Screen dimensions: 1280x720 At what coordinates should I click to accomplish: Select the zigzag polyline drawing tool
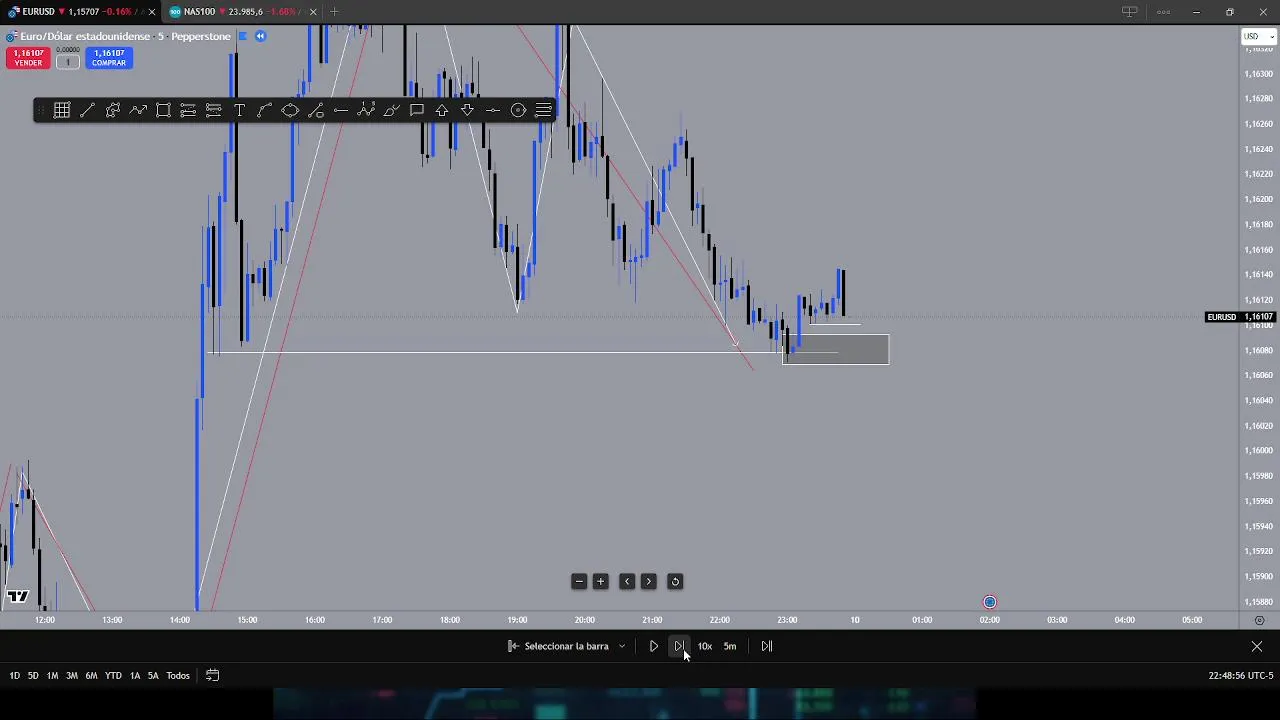138,110
